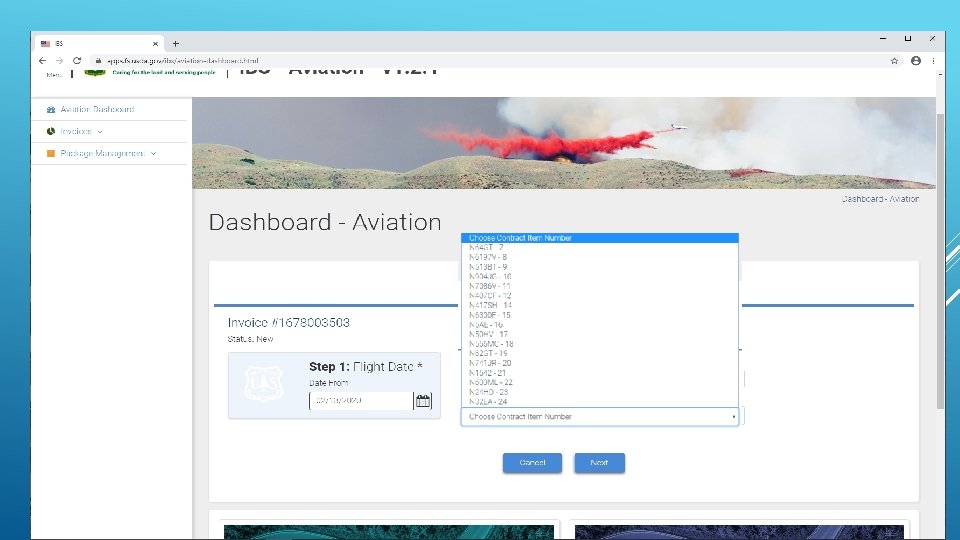The image size is (960, 540).
Task: Click the Dashboard - Aviation breadcrumb
Action: coord(880,199)
